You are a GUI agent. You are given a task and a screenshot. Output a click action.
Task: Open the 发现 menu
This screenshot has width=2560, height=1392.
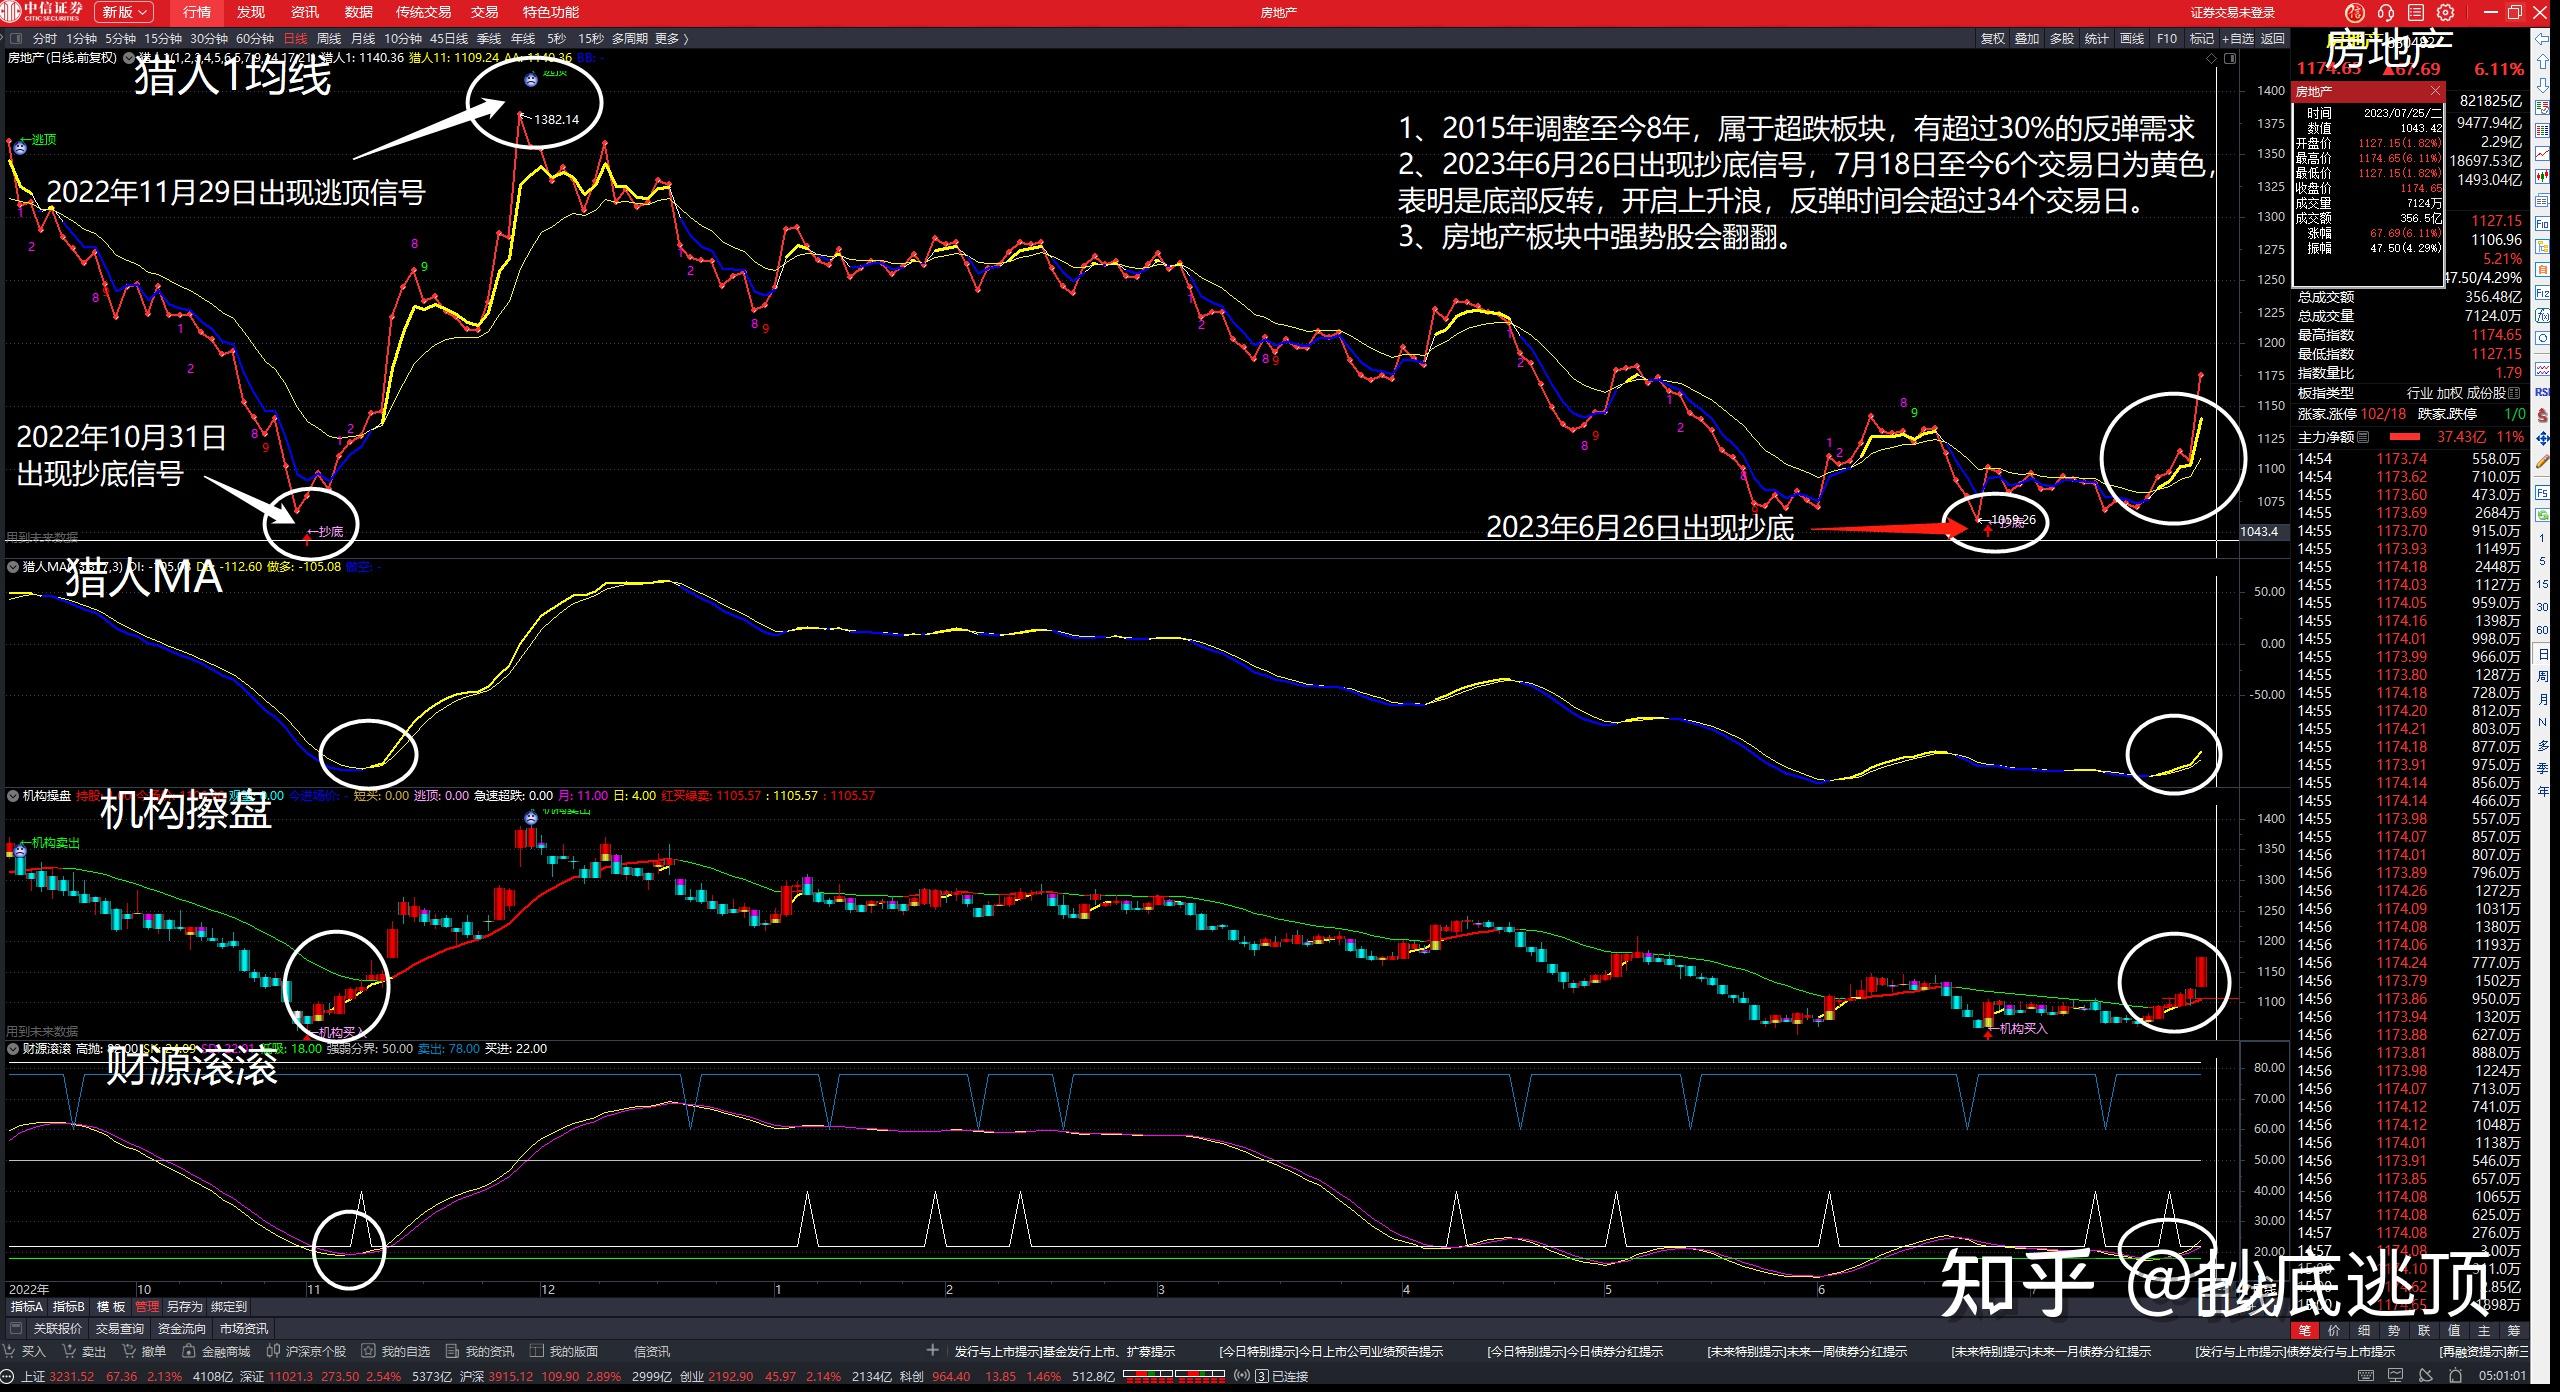[251, 12]
